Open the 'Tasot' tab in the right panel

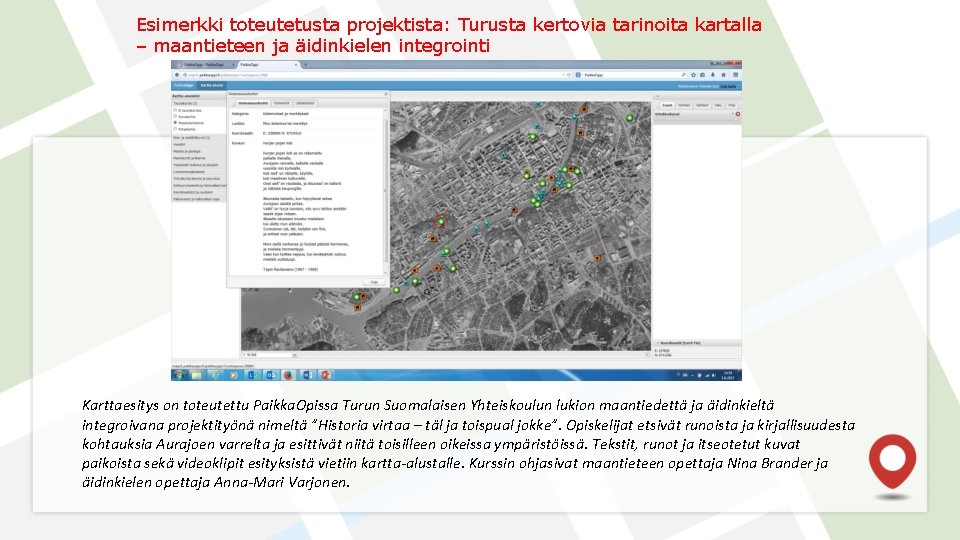point(667,105)
